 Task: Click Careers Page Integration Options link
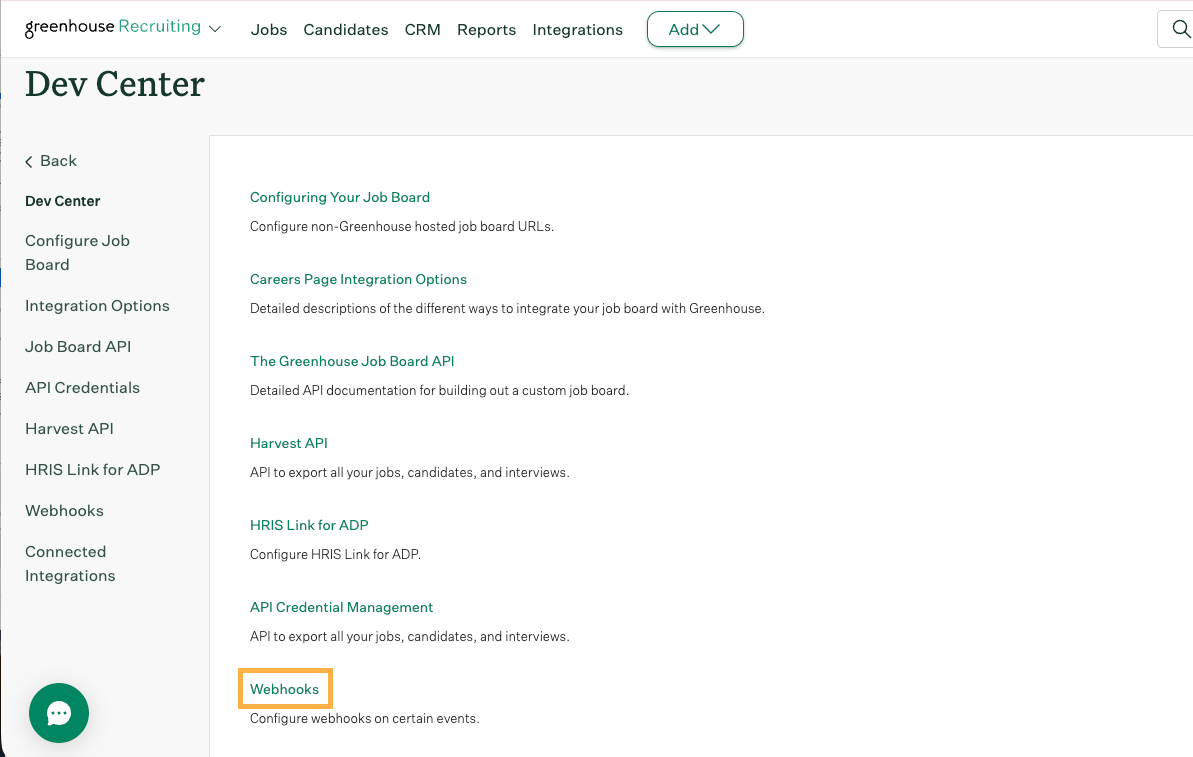pyautogui.click(x=358, y=279)
